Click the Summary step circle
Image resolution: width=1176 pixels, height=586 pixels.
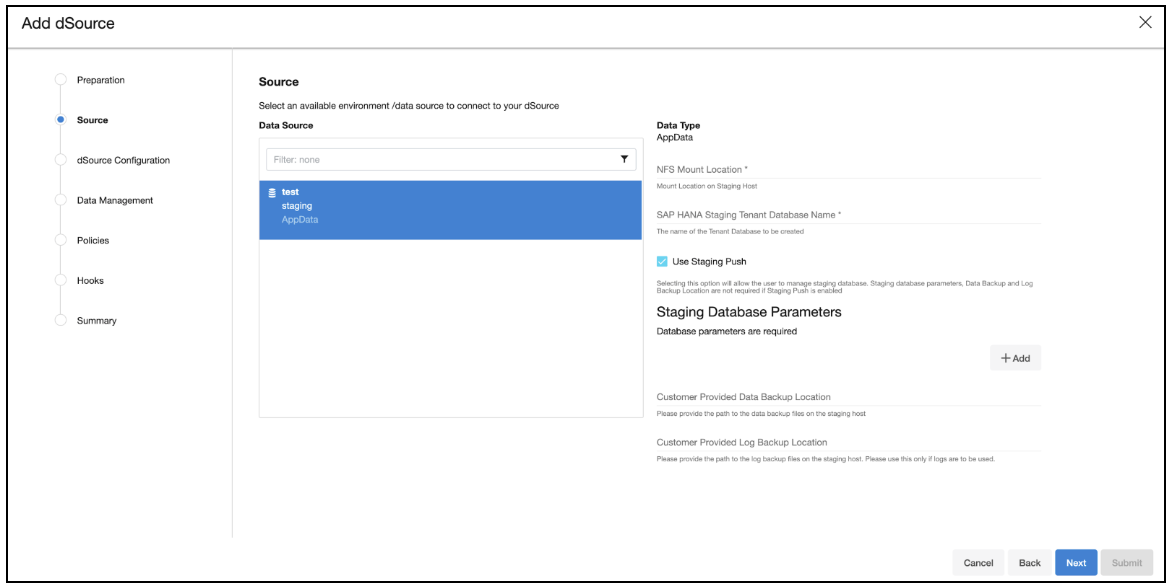coord(62,320)
